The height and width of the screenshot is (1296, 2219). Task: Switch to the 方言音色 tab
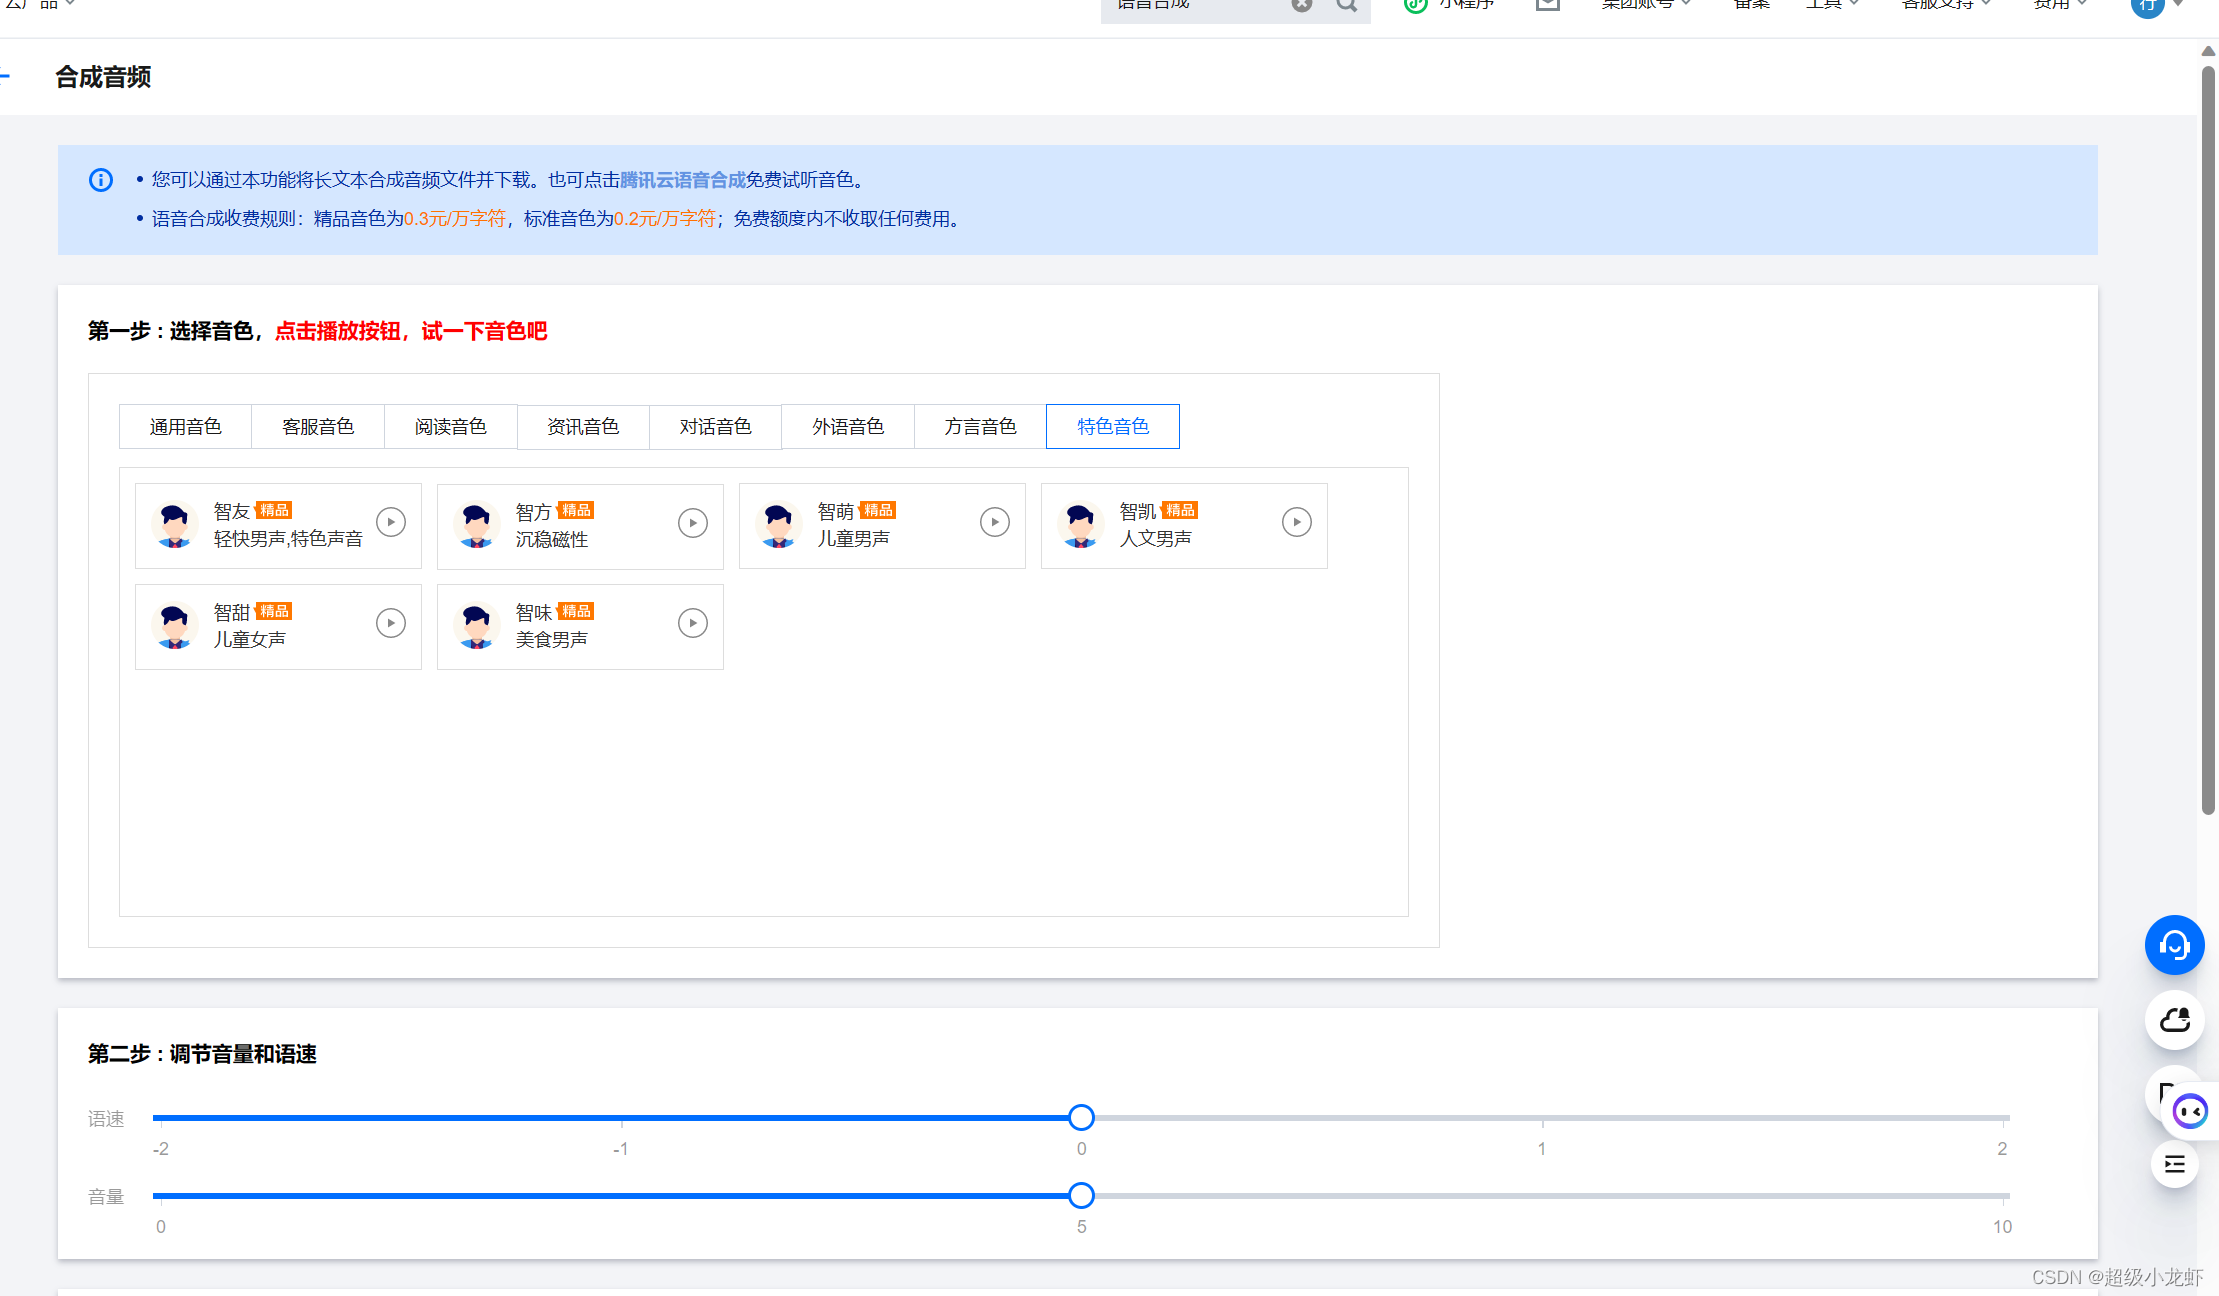tap(980, 427)
